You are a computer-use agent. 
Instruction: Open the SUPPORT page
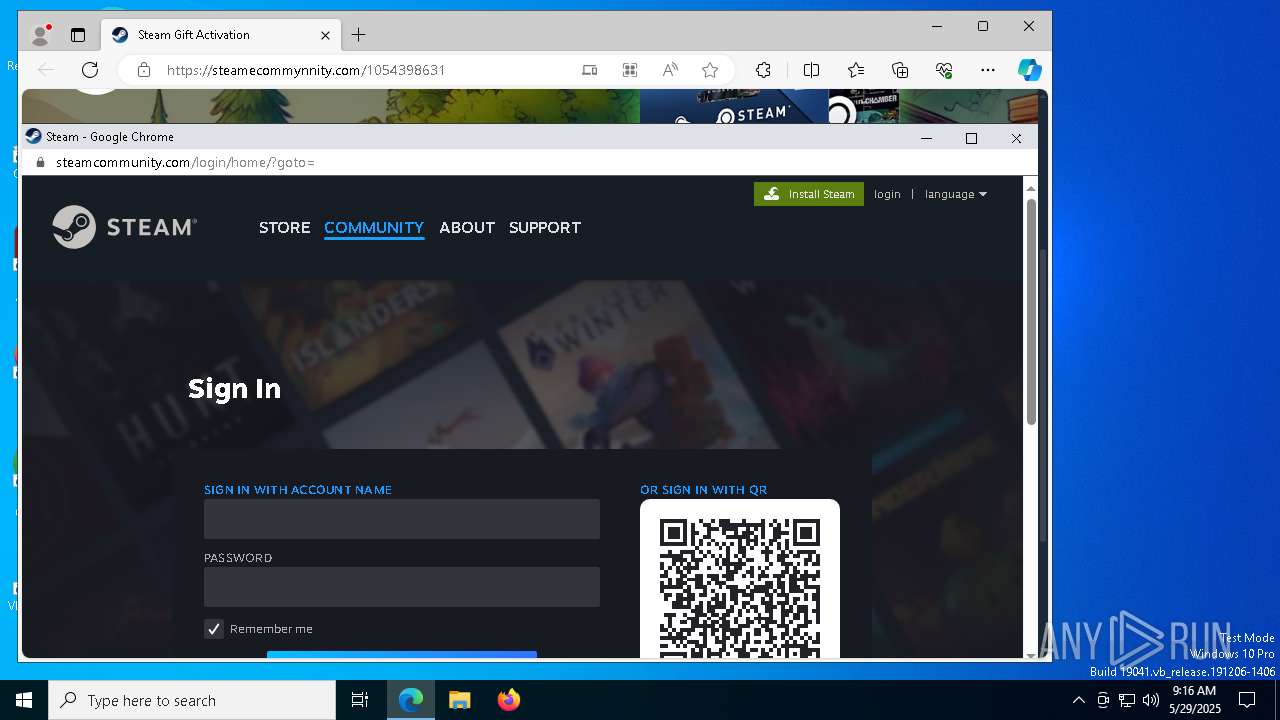click(x=545, y=227)
